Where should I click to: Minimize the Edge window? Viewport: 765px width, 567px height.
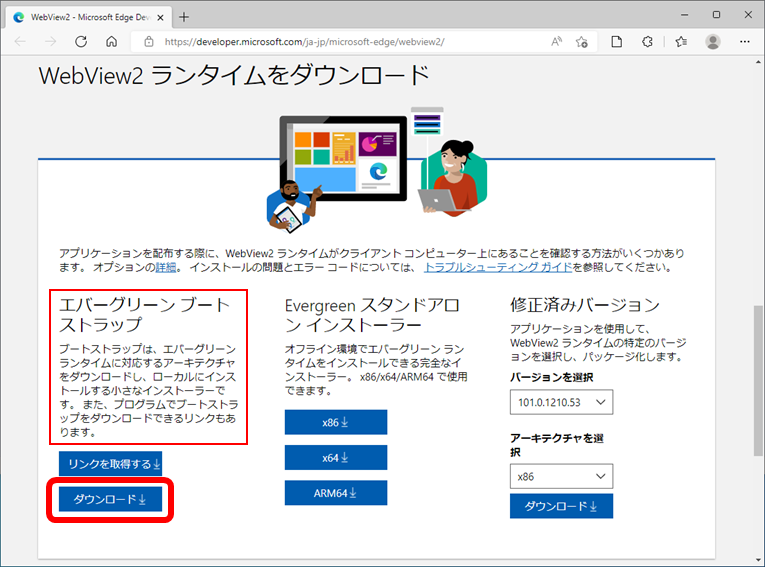(x=684, y=15)
